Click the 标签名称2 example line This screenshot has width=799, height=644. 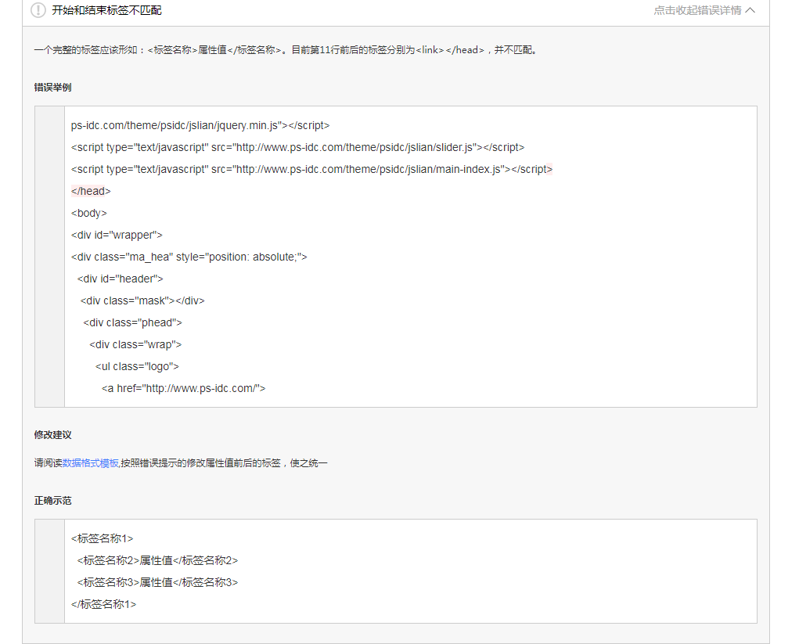pos(157,560)
